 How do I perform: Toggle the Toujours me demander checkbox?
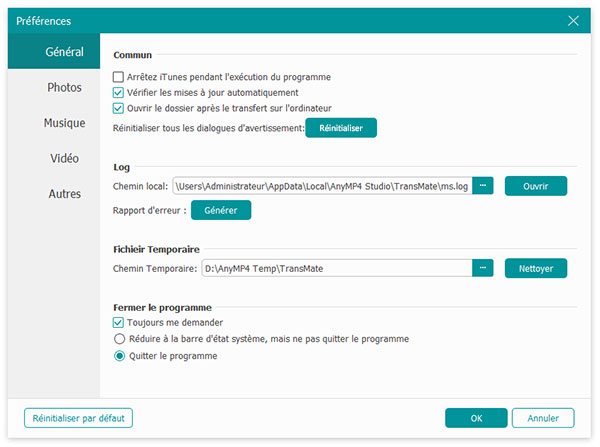pos(119,323)
